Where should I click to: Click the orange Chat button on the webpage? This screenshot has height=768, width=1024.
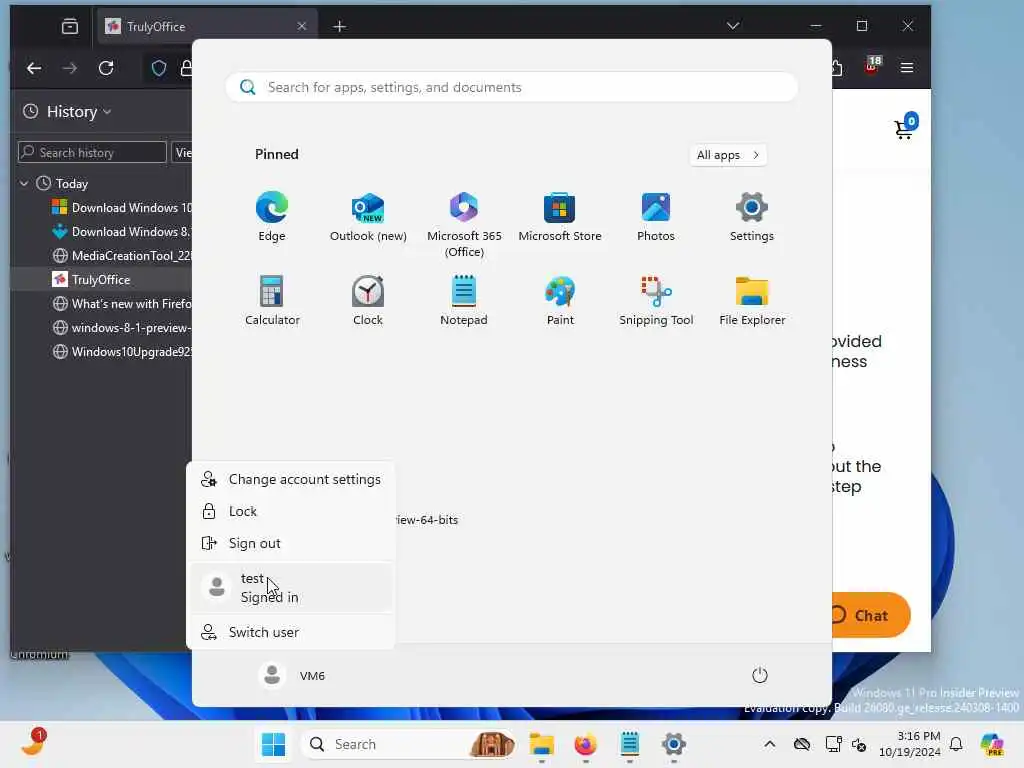(871, 615)
